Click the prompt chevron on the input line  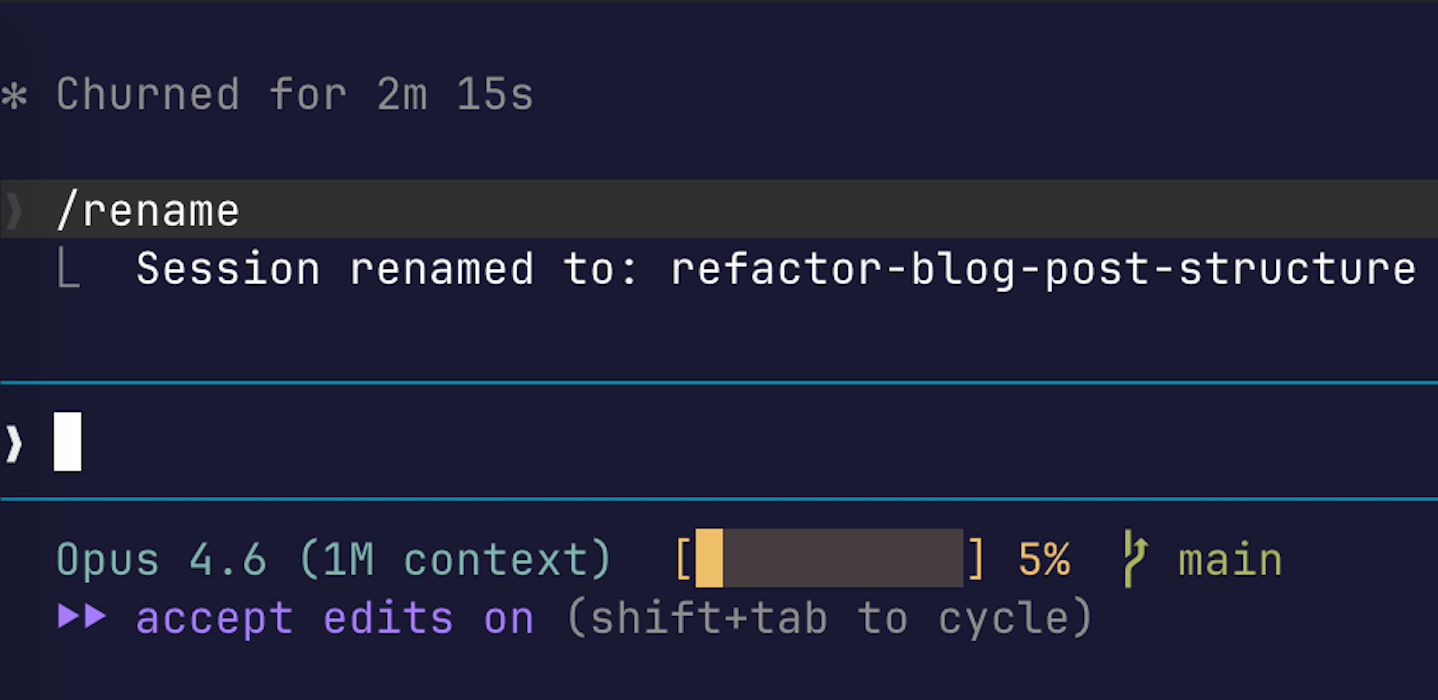(14, 443)
